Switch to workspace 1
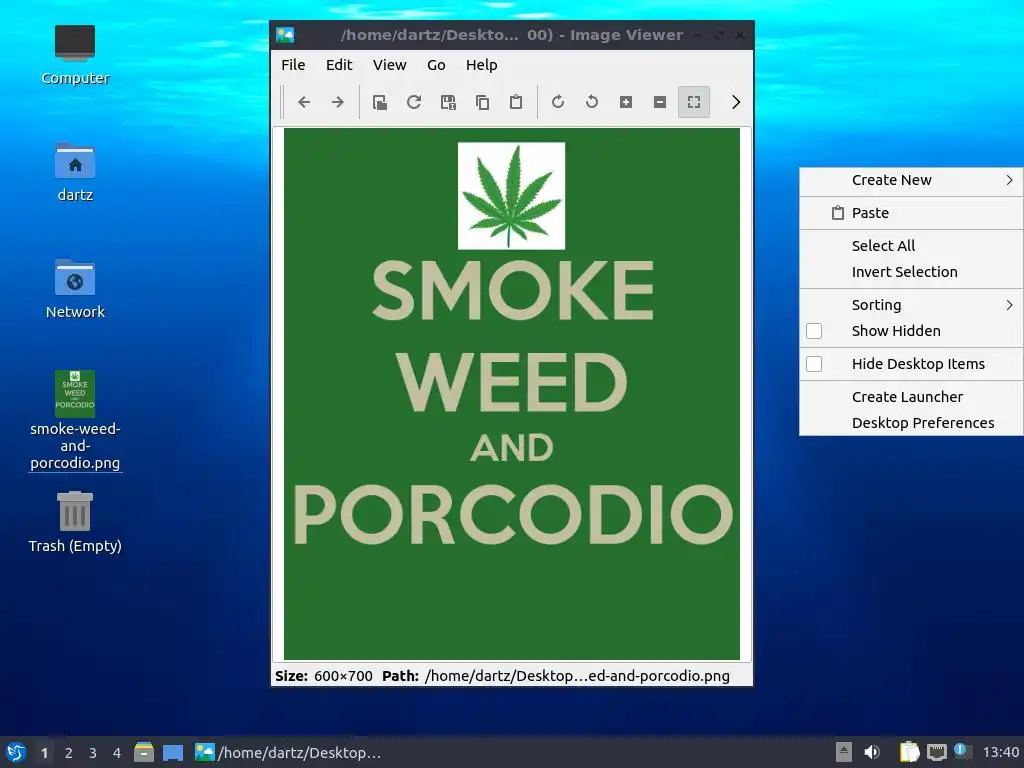Screen dimensions: 1024x768 tap(44, 753)
